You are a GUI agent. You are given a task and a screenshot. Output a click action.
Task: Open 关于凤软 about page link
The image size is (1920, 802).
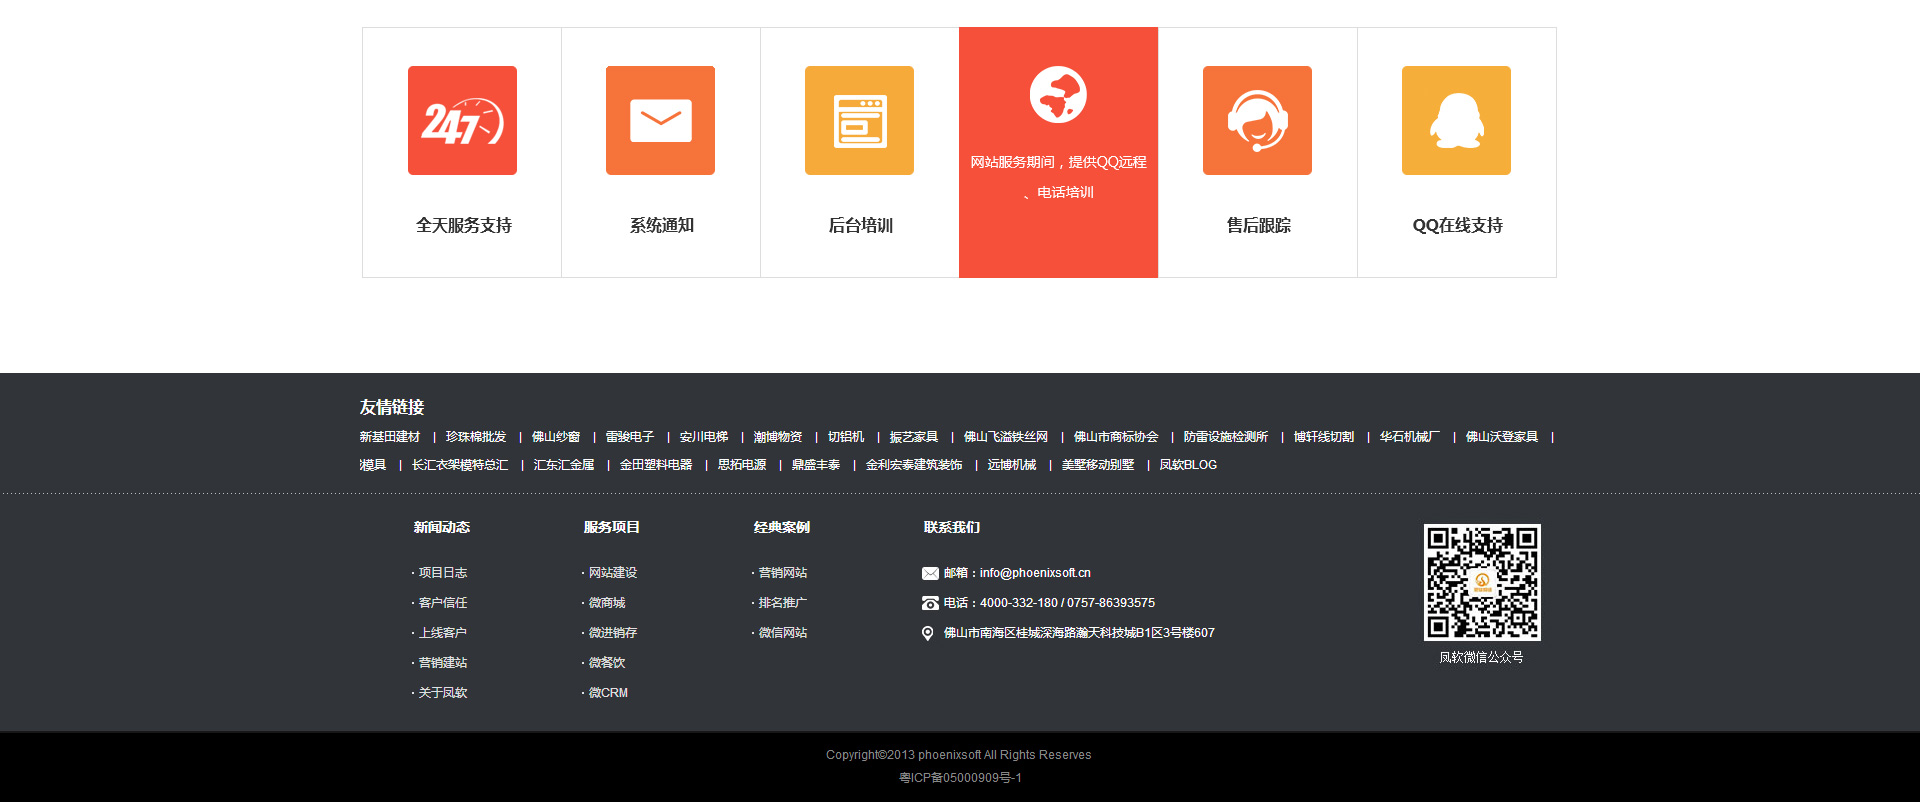point(442,693)
